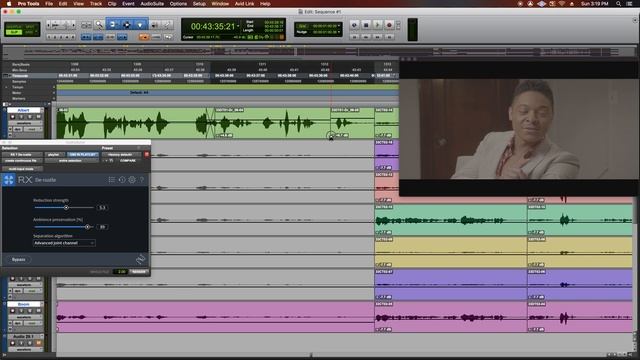Open Albert track view selector waveform
This screenshot has height=360, width=640.
click(24, 123)
